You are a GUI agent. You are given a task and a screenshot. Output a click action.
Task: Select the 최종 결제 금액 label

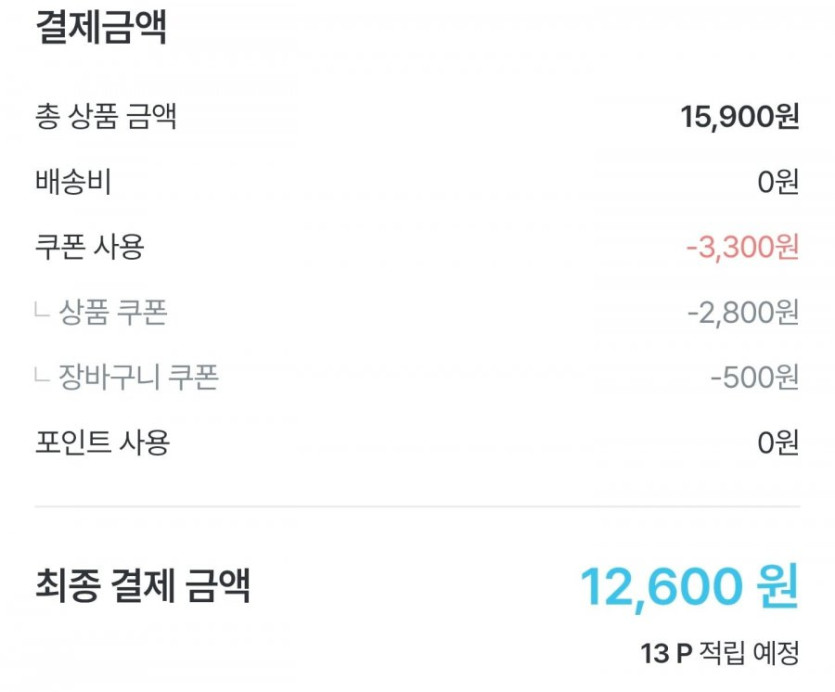[x=142, y=585]
